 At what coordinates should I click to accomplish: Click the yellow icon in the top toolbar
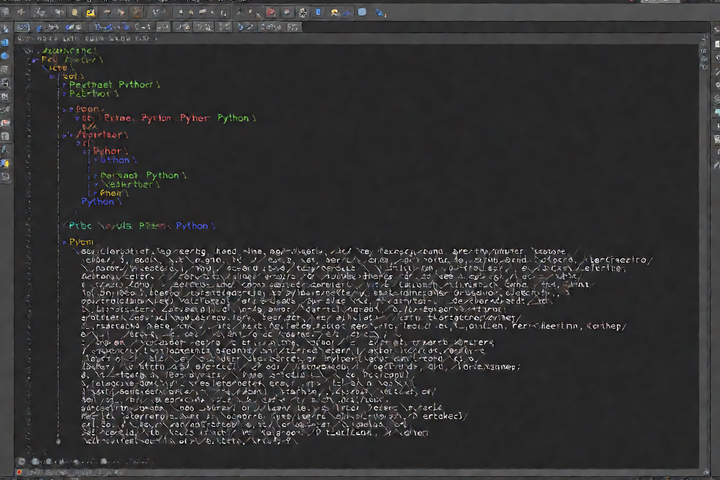click(90, 13)
